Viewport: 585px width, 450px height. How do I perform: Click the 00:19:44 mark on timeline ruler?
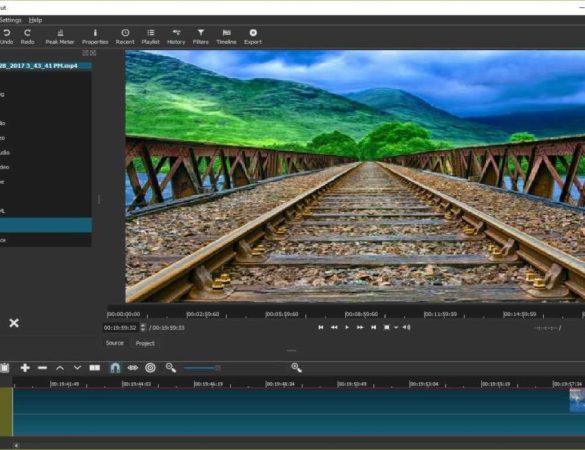(137, 384)
